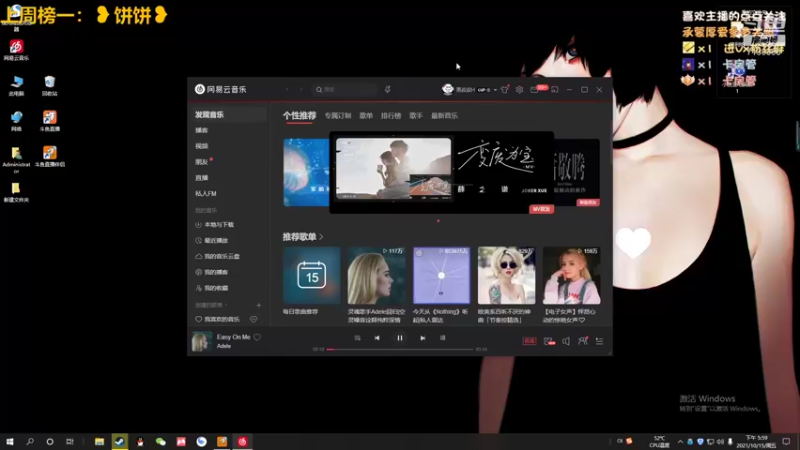Image resolution: width=800 pixels, height=450 pixels.
Task: Switch to the 歌手 tab
Action: (x=416, y=116)
